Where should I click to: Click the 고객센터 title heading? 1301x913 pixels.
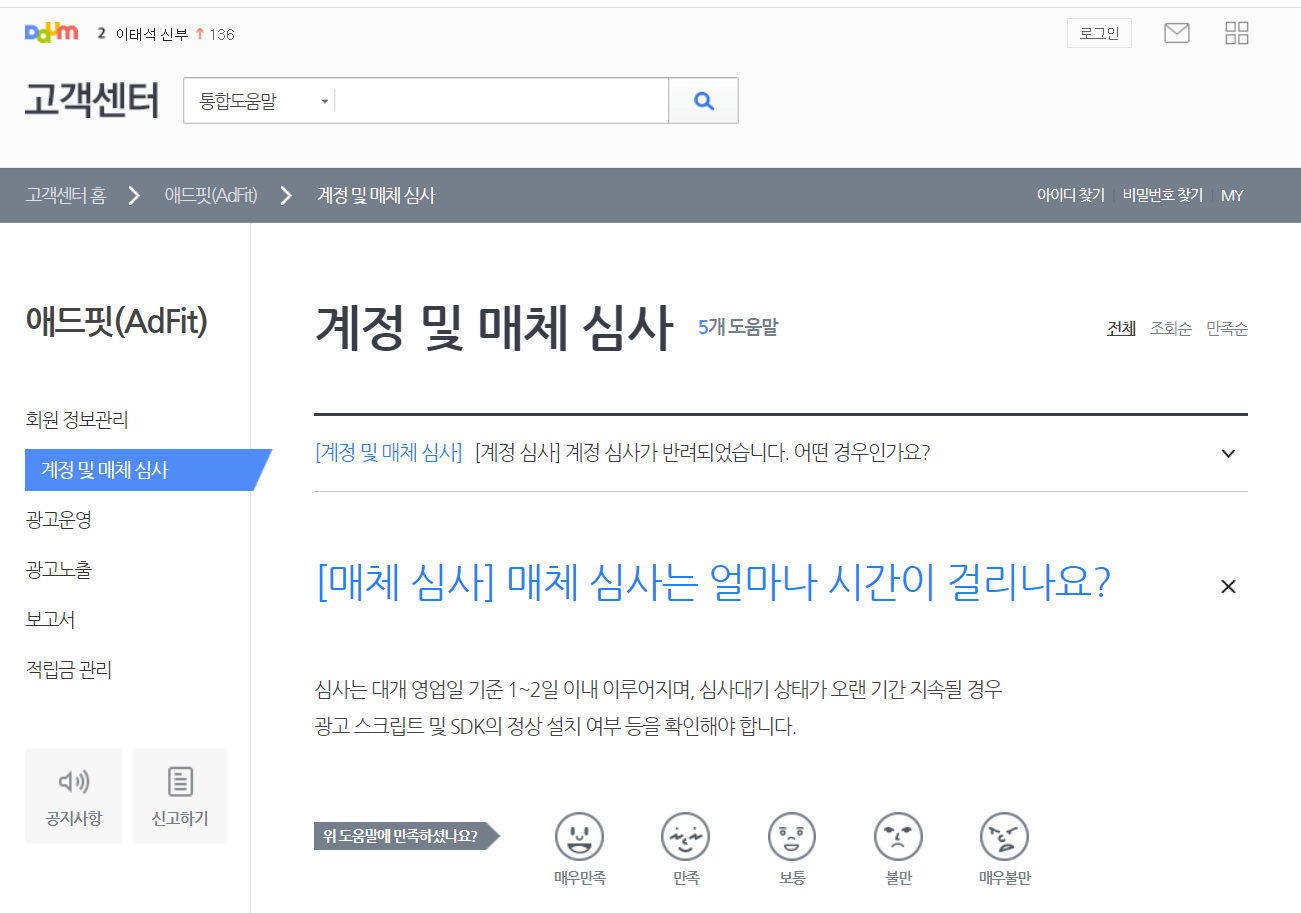pos(92,100)
